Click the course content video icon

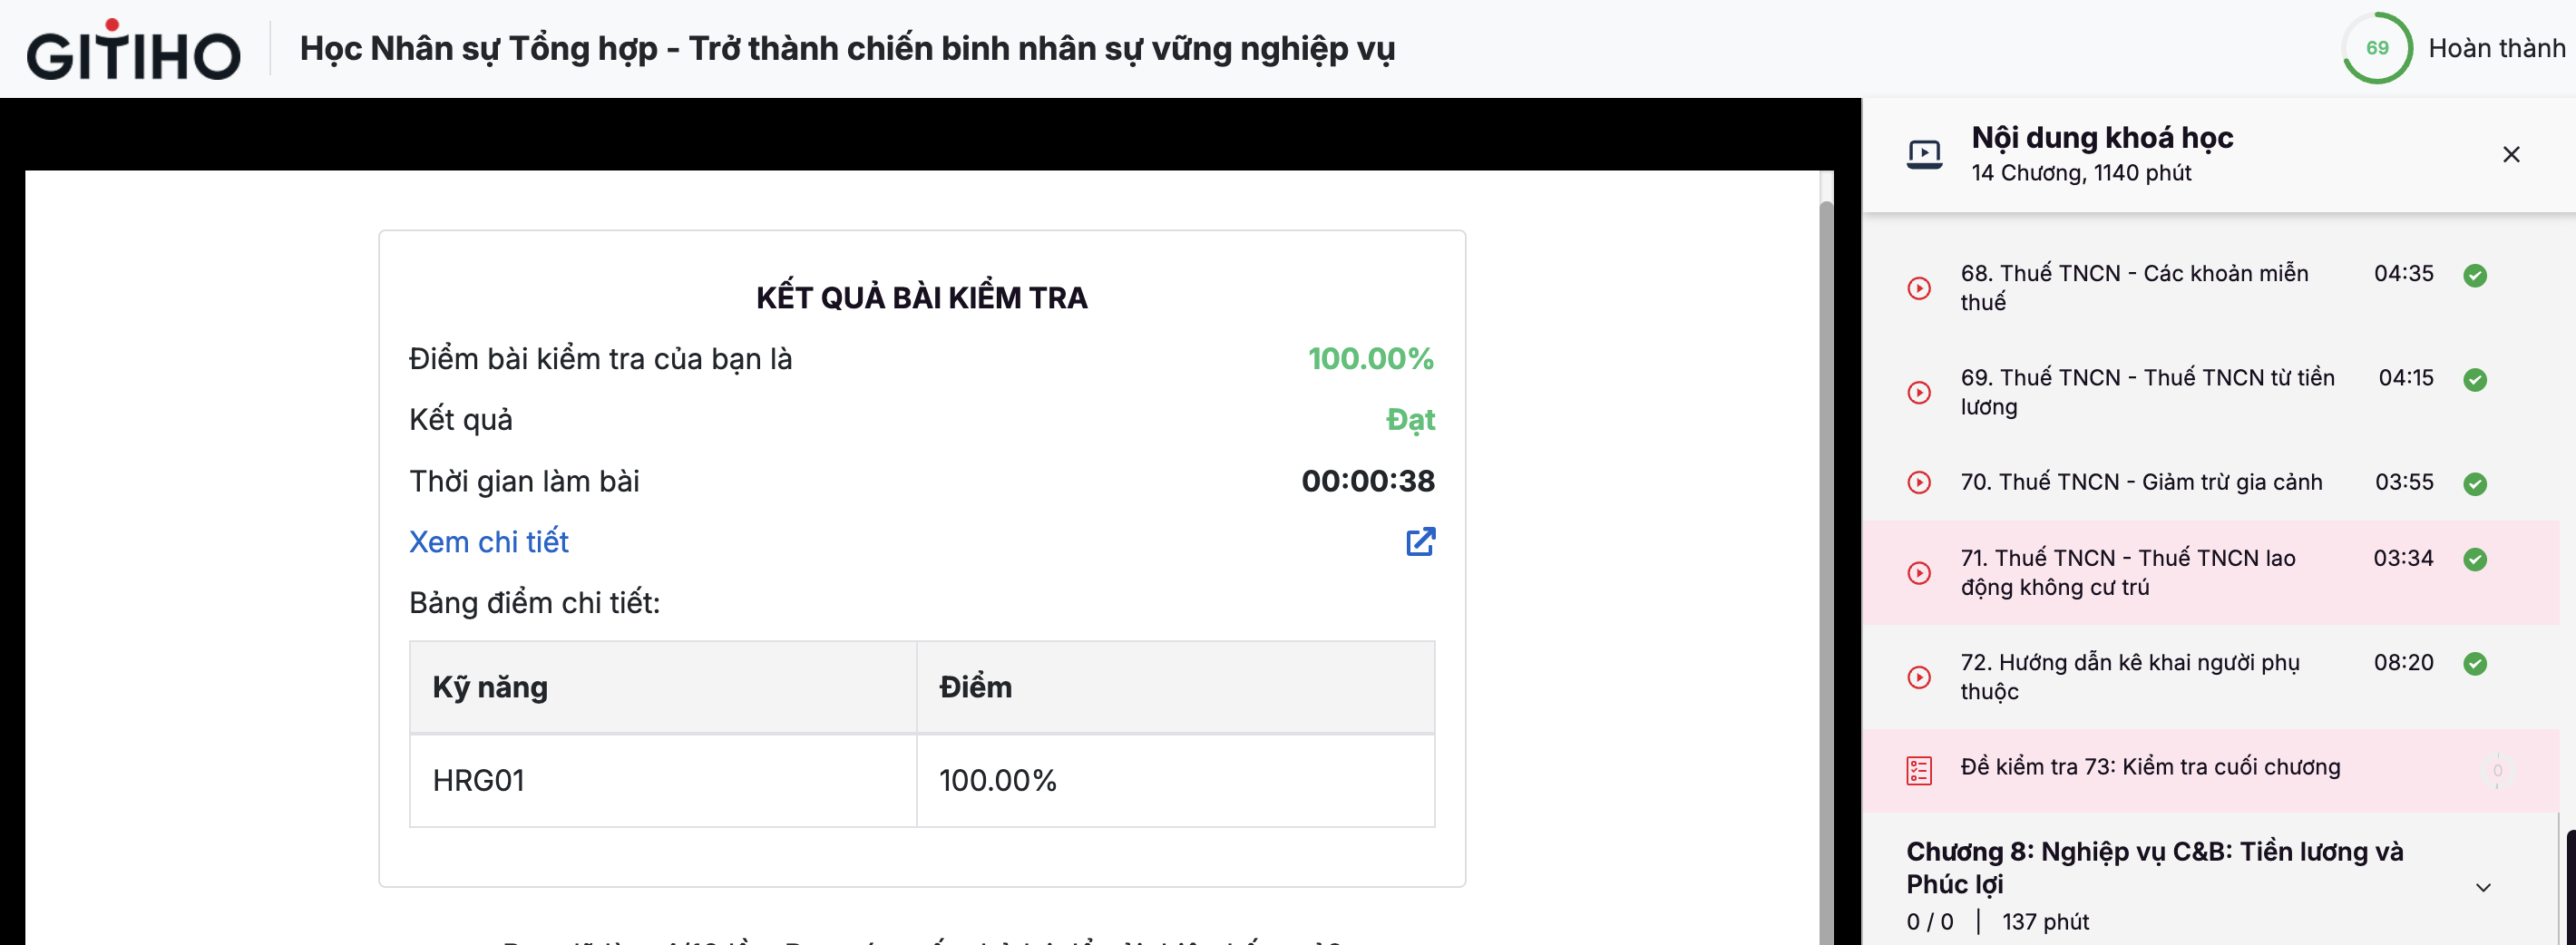click(1924, 154)
